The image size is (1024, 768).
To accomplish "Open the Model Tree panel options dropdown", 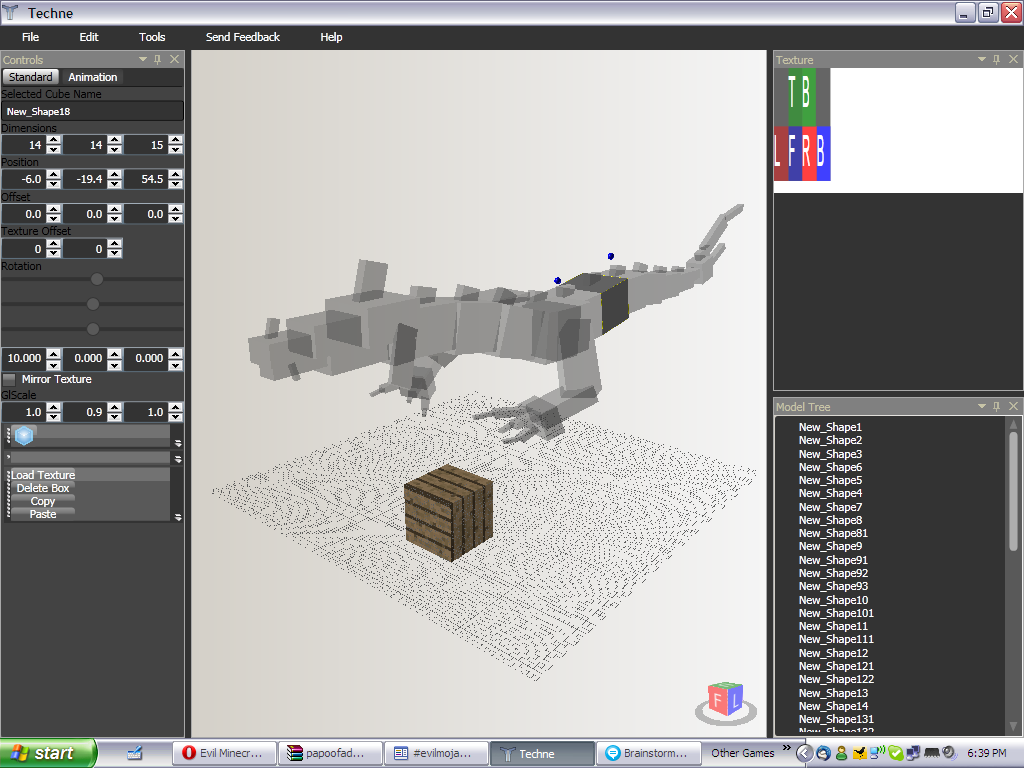I will click(982, 407).
